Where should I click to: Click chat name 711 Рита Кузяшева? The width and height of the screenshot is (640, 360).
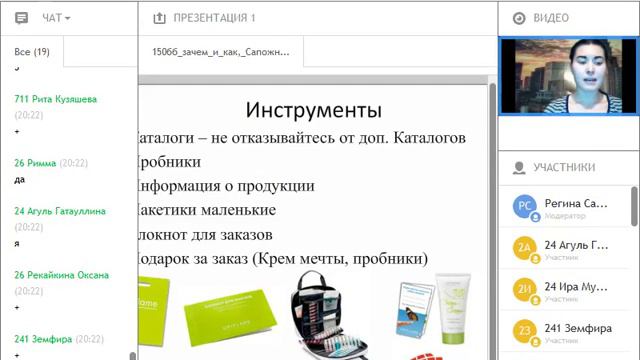click(56, 99)
